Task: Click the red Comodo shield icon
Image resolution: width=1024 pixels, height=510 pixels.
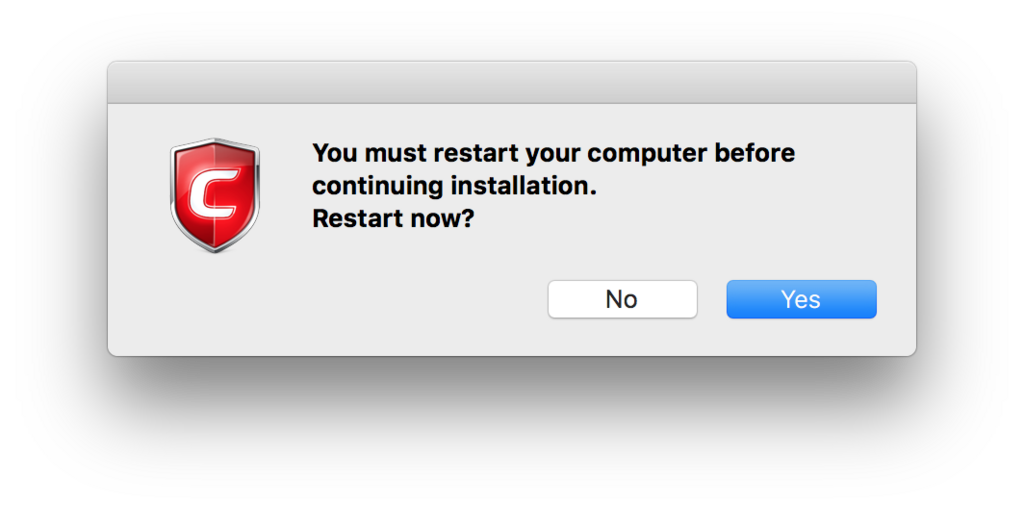Action: [x=215, y=195]
